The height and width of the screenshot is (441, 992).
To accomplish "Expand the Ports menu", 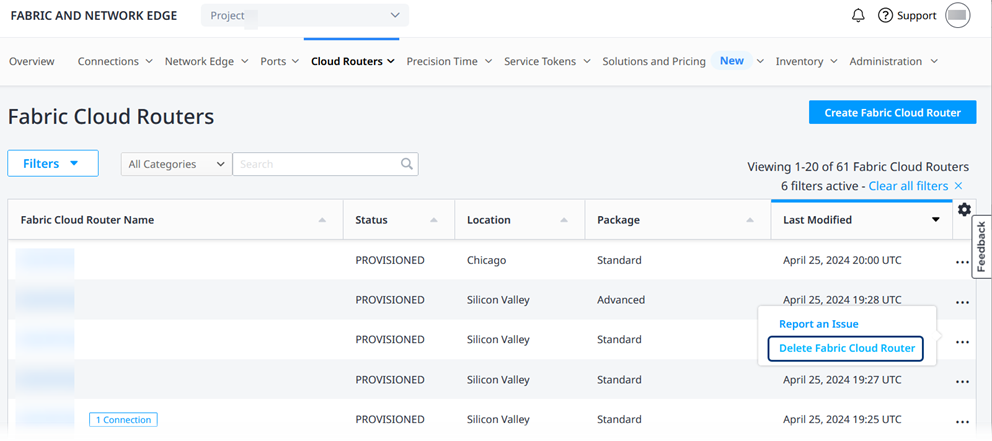I will 279,61.
